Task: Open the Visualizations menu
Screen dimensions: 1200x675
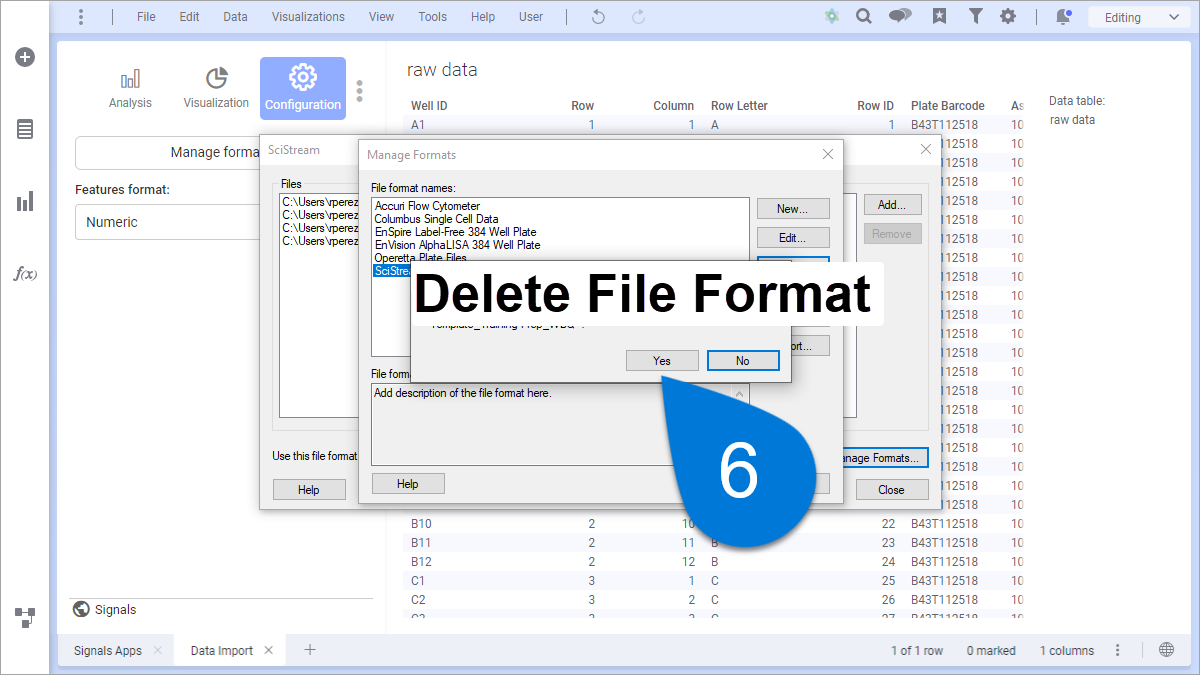Action: [308, 17]
